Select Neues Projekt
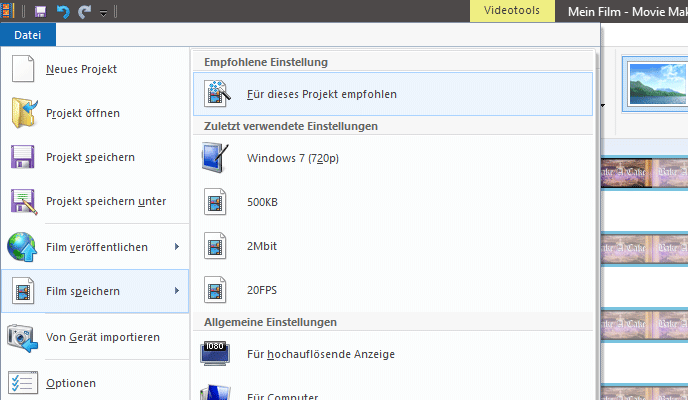 (x=82, y=69)
